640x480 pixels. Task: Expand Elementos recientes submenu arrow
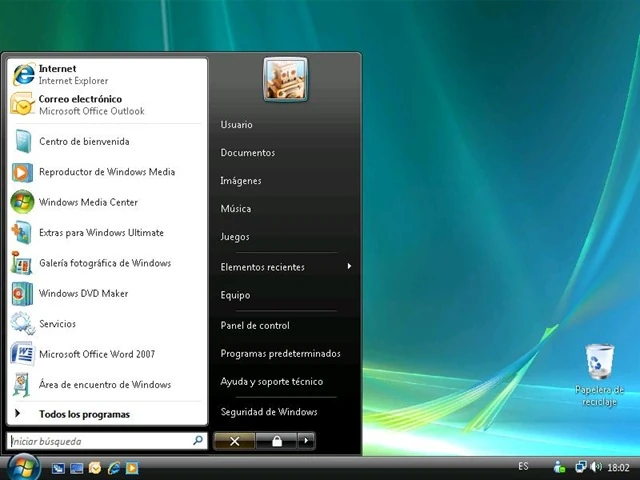[349, 267]
